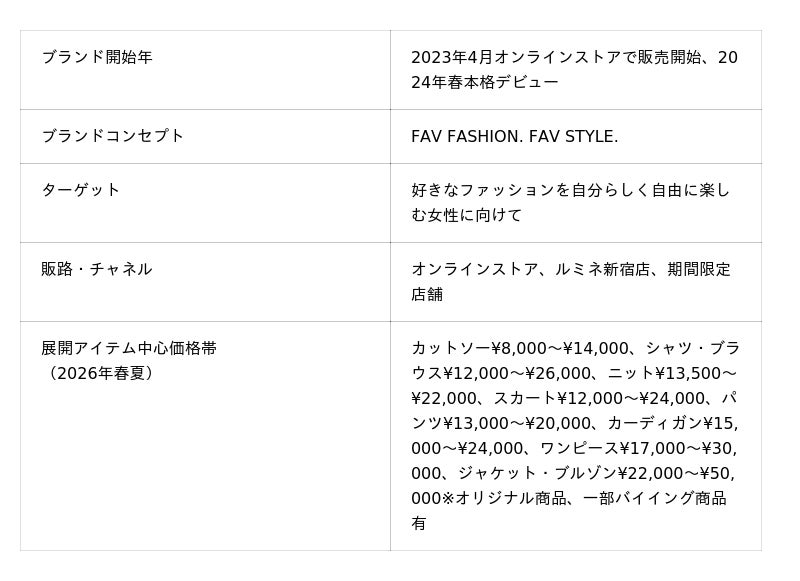Click the ブランド開始年 row label

coord(97,57)
